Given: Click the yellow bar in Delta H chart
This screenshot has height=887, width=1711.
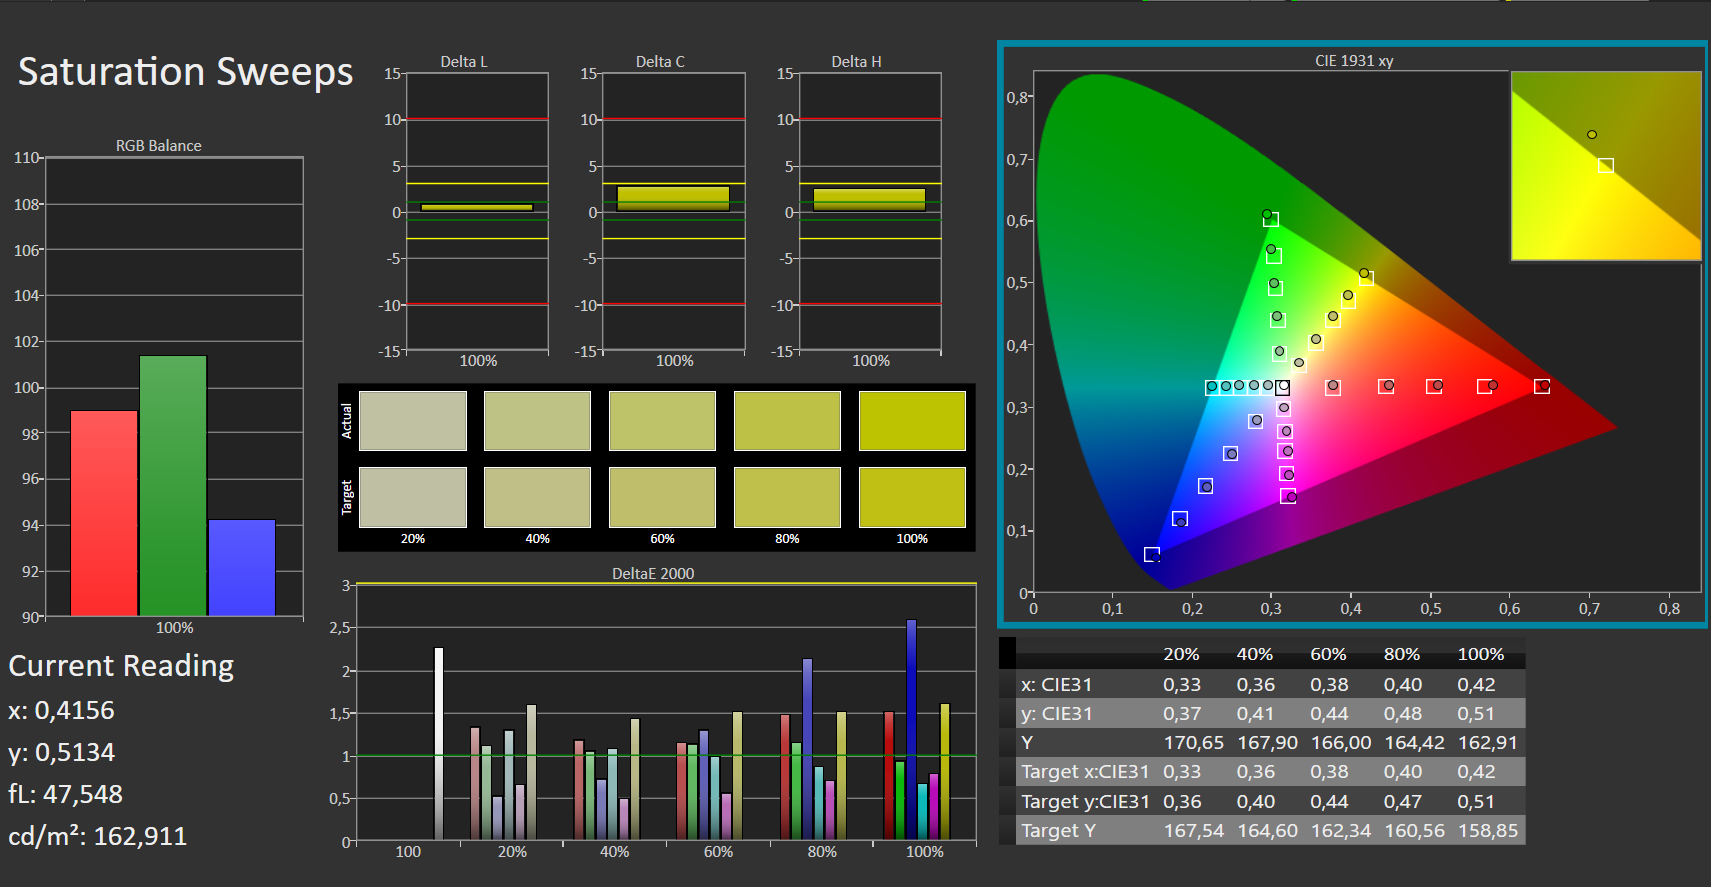Looking at the screenshot, I should 869,199.
